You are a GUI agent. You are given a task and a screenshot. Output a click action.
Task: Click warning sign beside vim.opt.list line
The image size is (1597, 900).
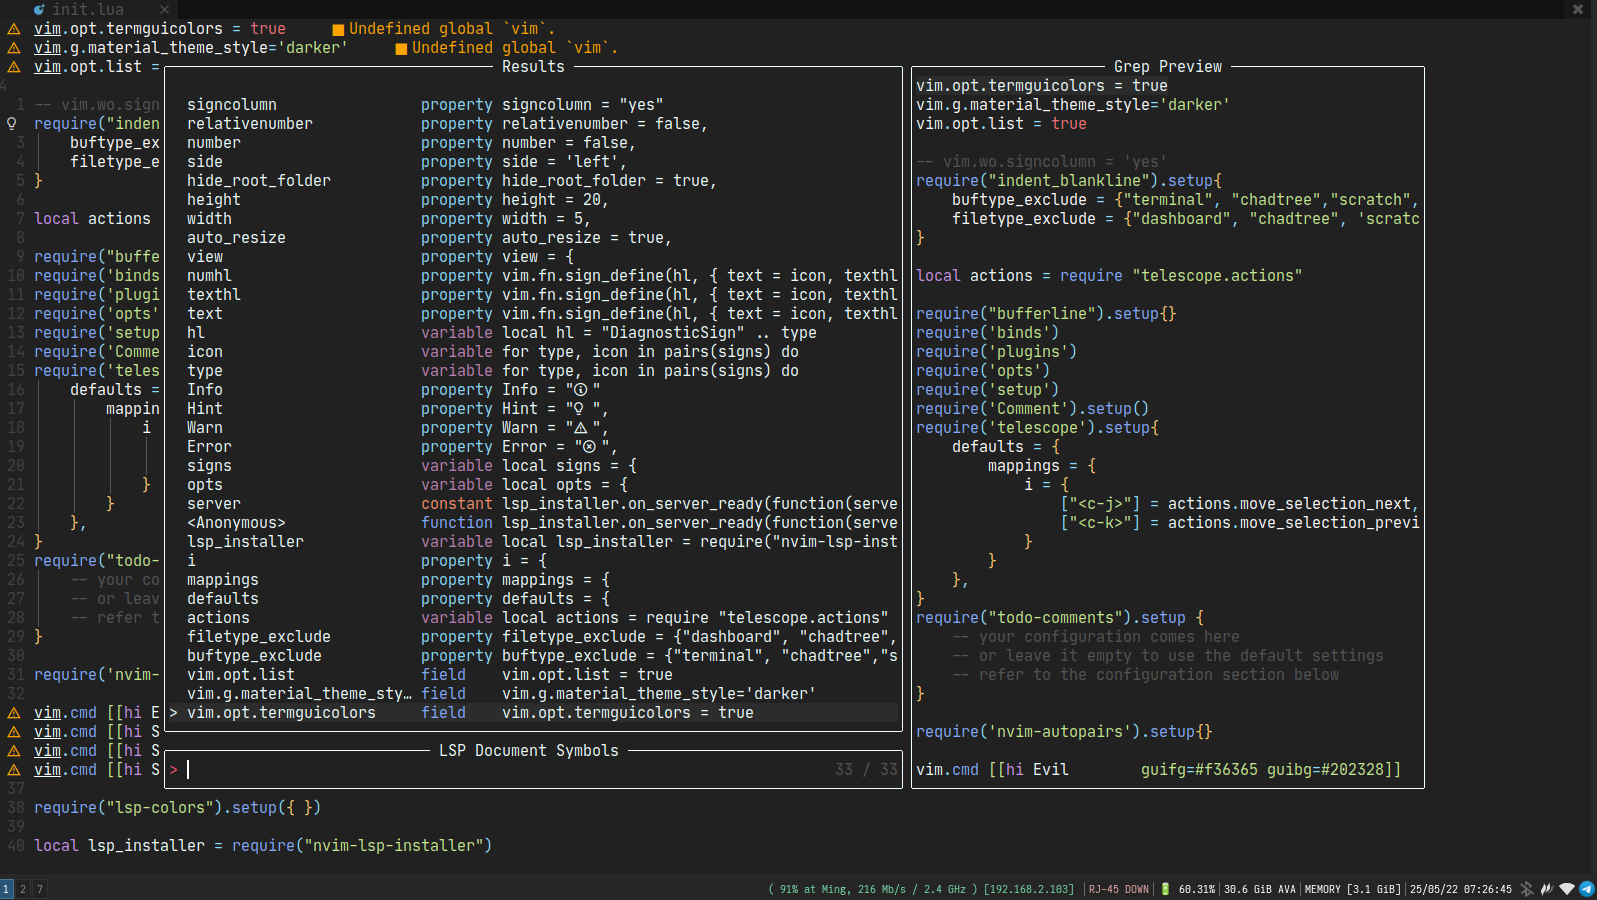14,67
